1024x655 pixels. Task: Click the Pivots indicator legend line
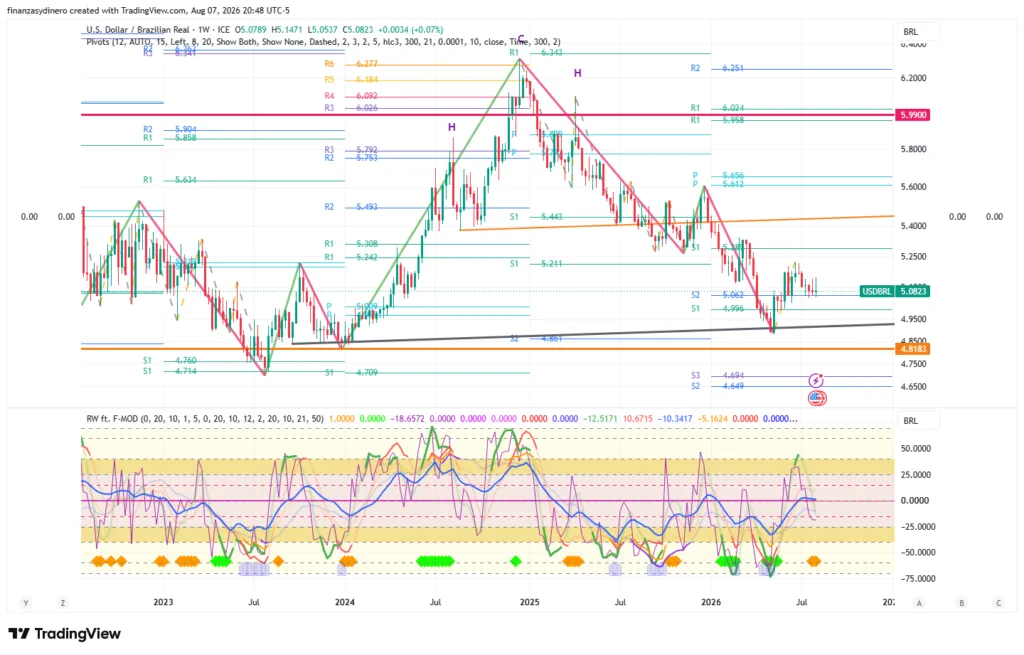click(323, 41)
